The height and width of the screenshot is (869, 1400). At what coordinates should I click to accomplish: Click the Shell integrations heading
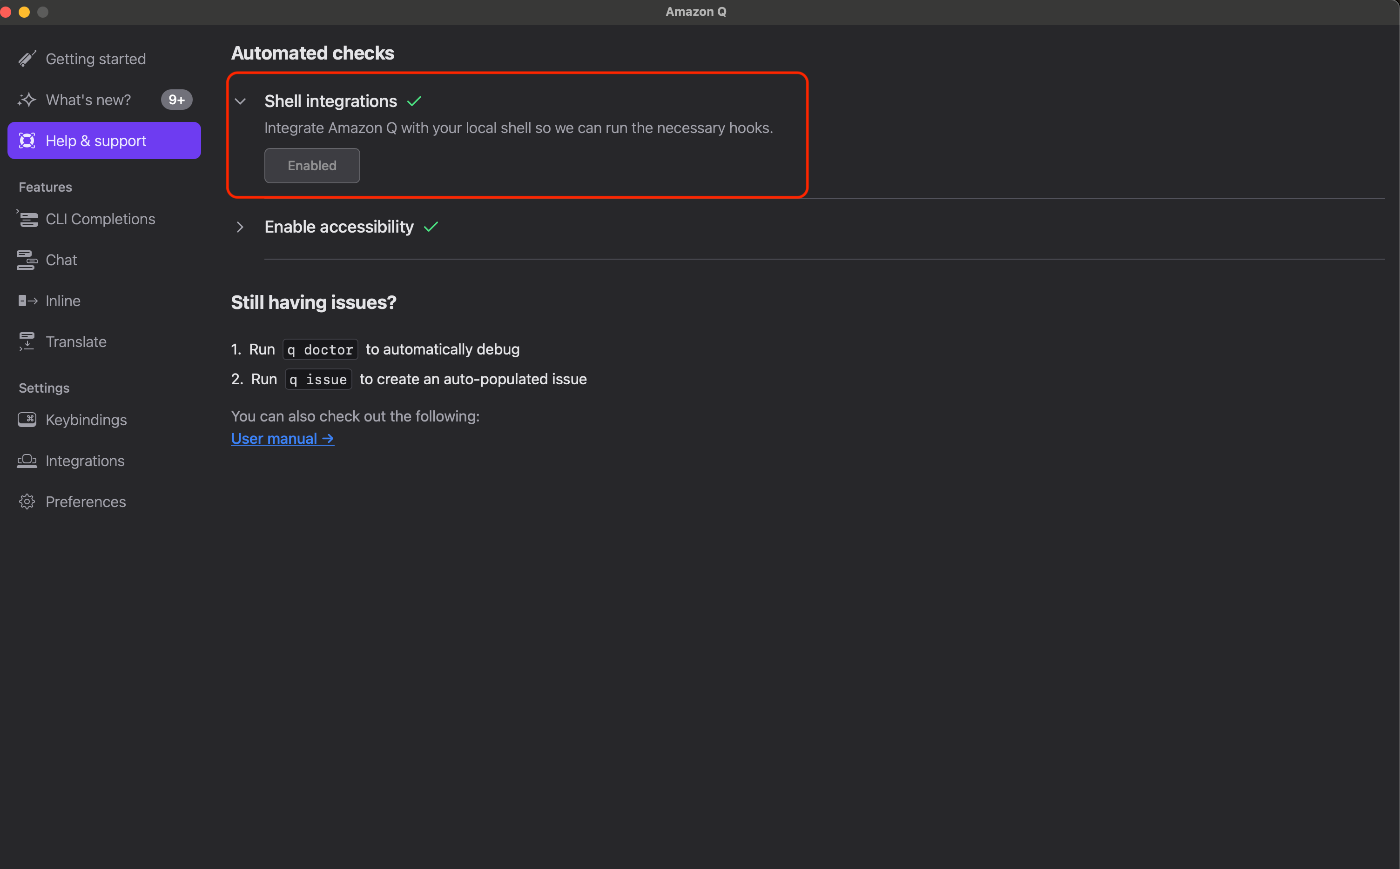[x=330, y=101]
